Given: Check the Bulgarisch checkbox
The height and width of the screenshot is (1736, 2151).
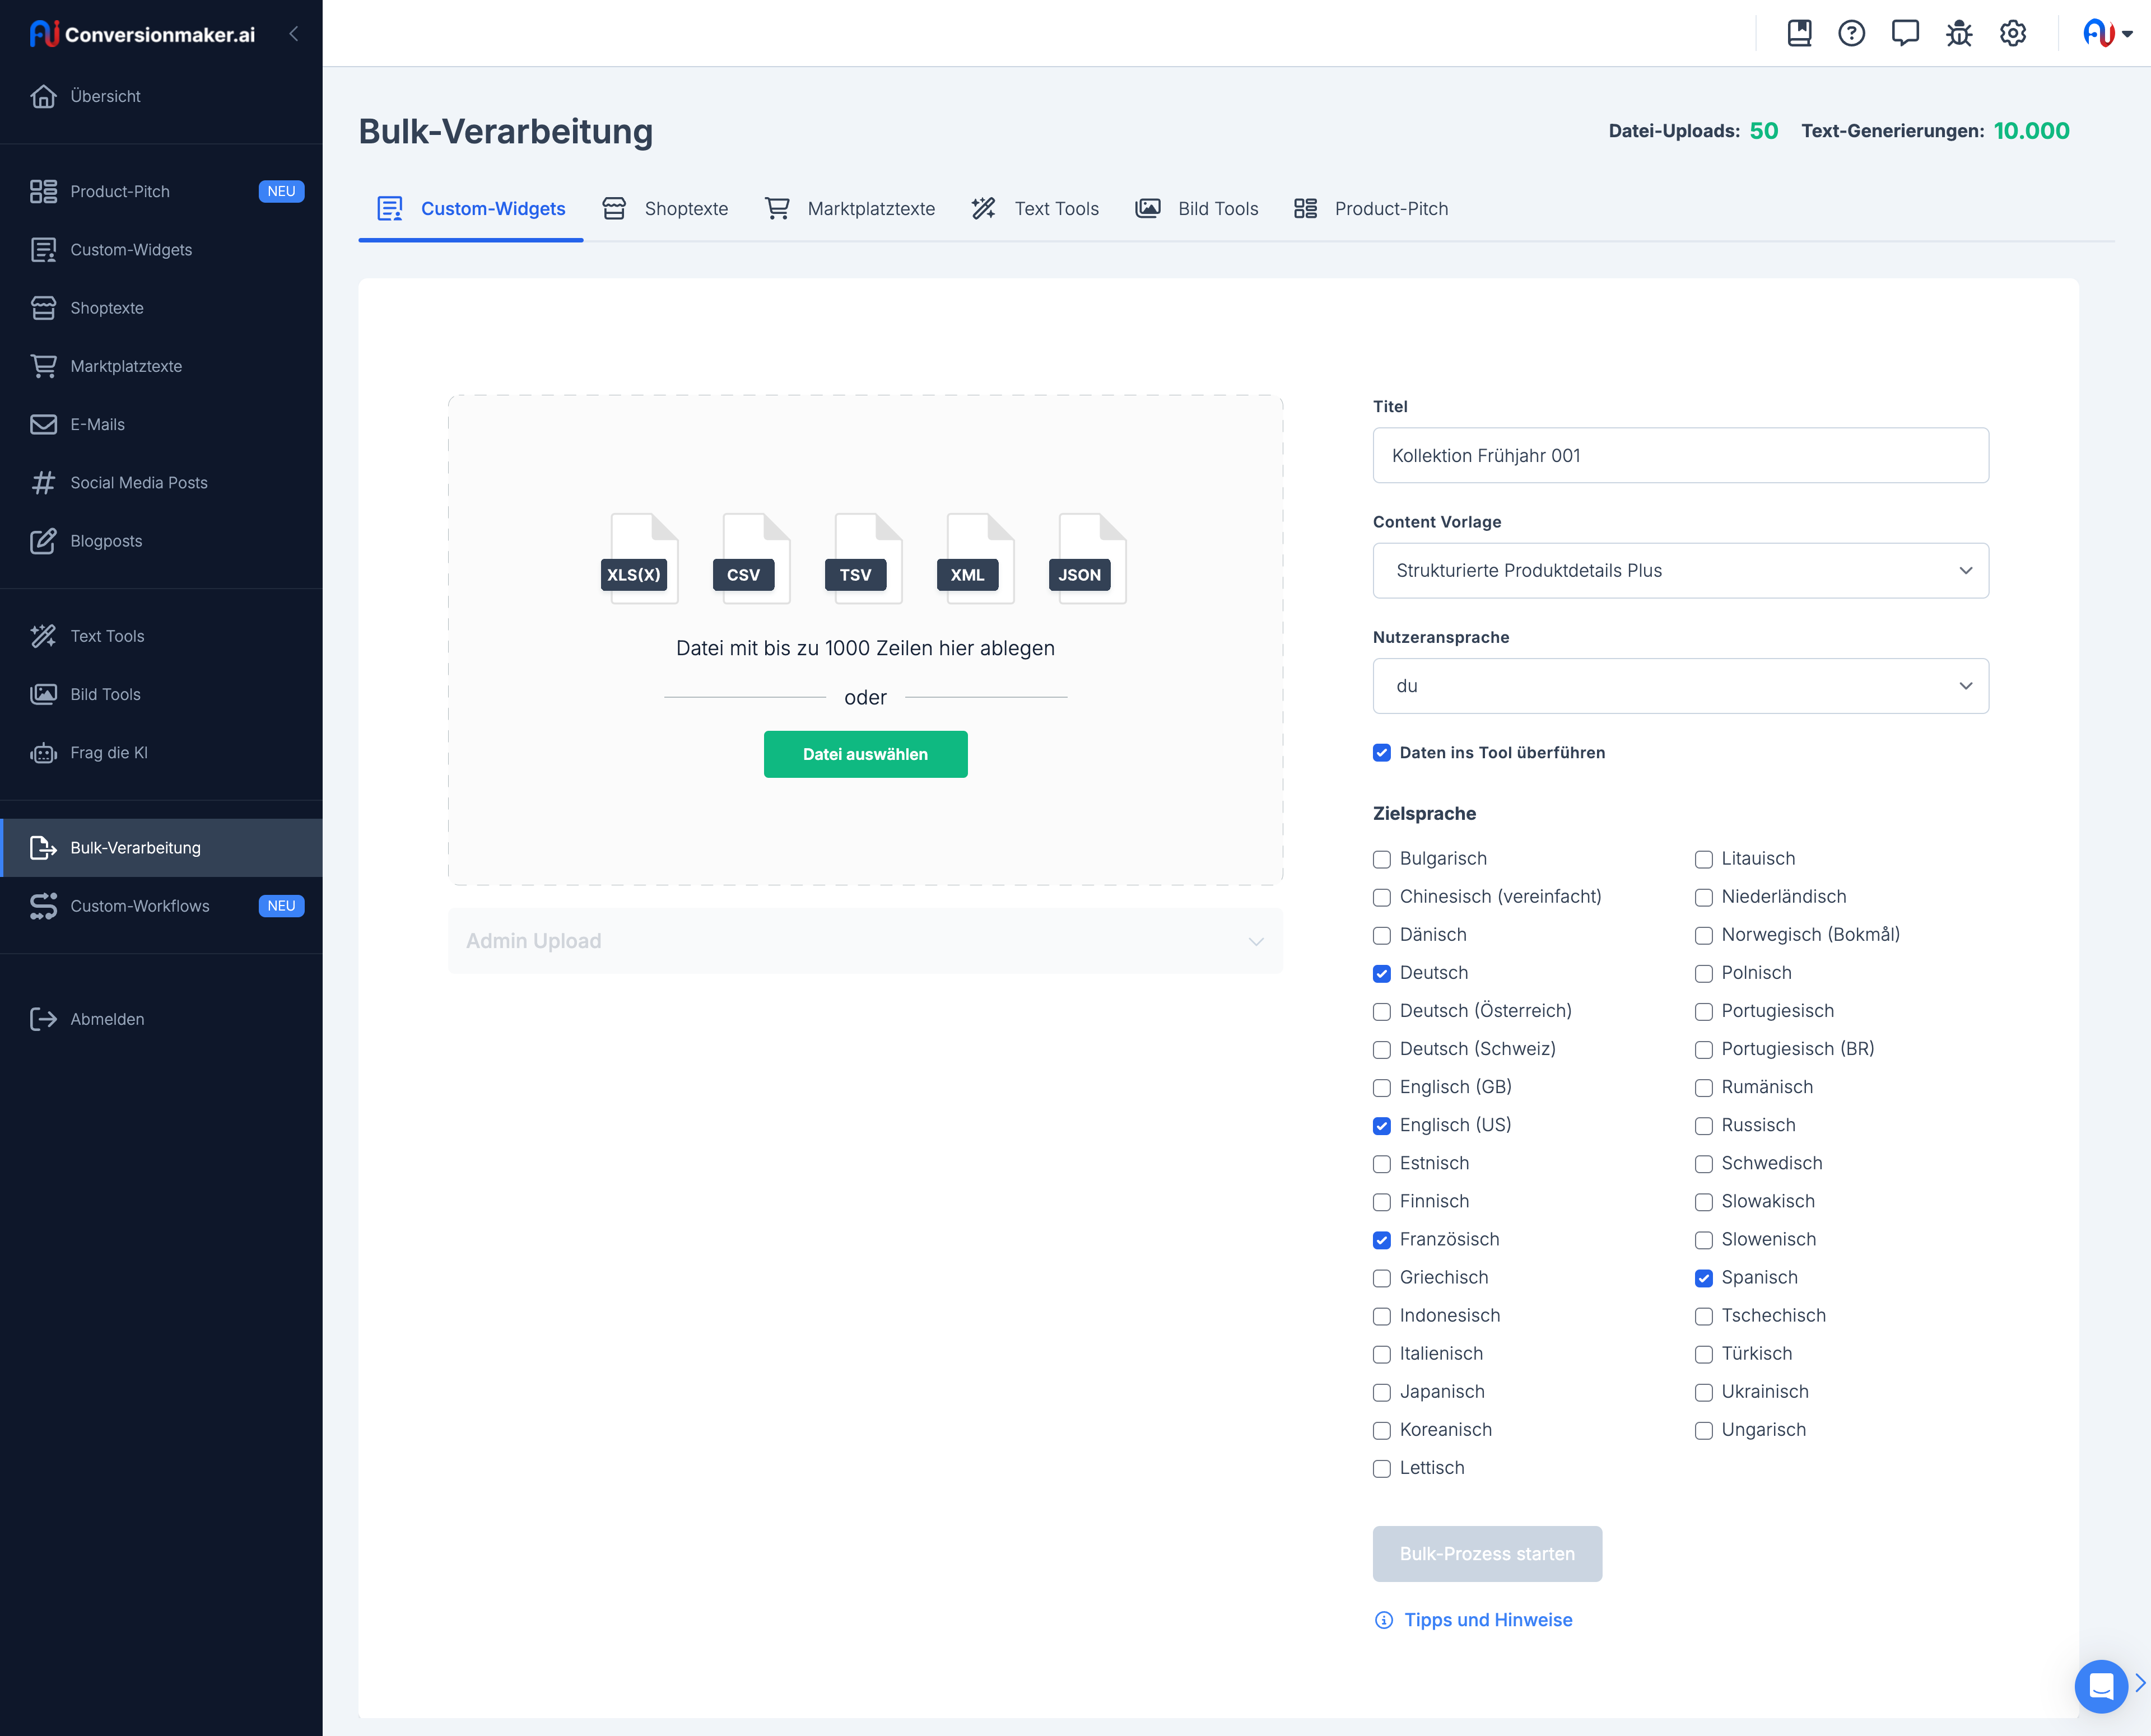Looking at the screenshot, I should 1382,859.
